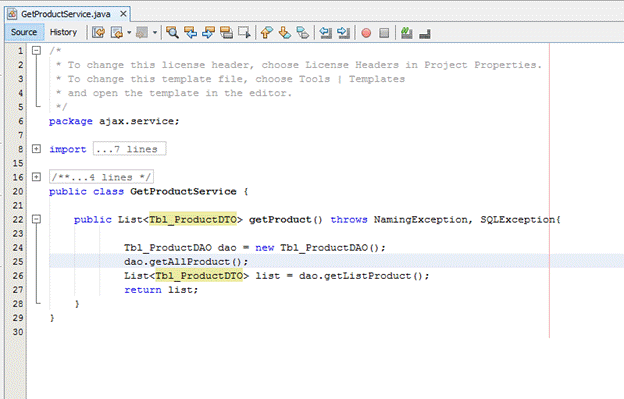This screenshot has height=399, width=624.
Task: Click the 'package' keyword on line 6
Action: click(70, 121)
